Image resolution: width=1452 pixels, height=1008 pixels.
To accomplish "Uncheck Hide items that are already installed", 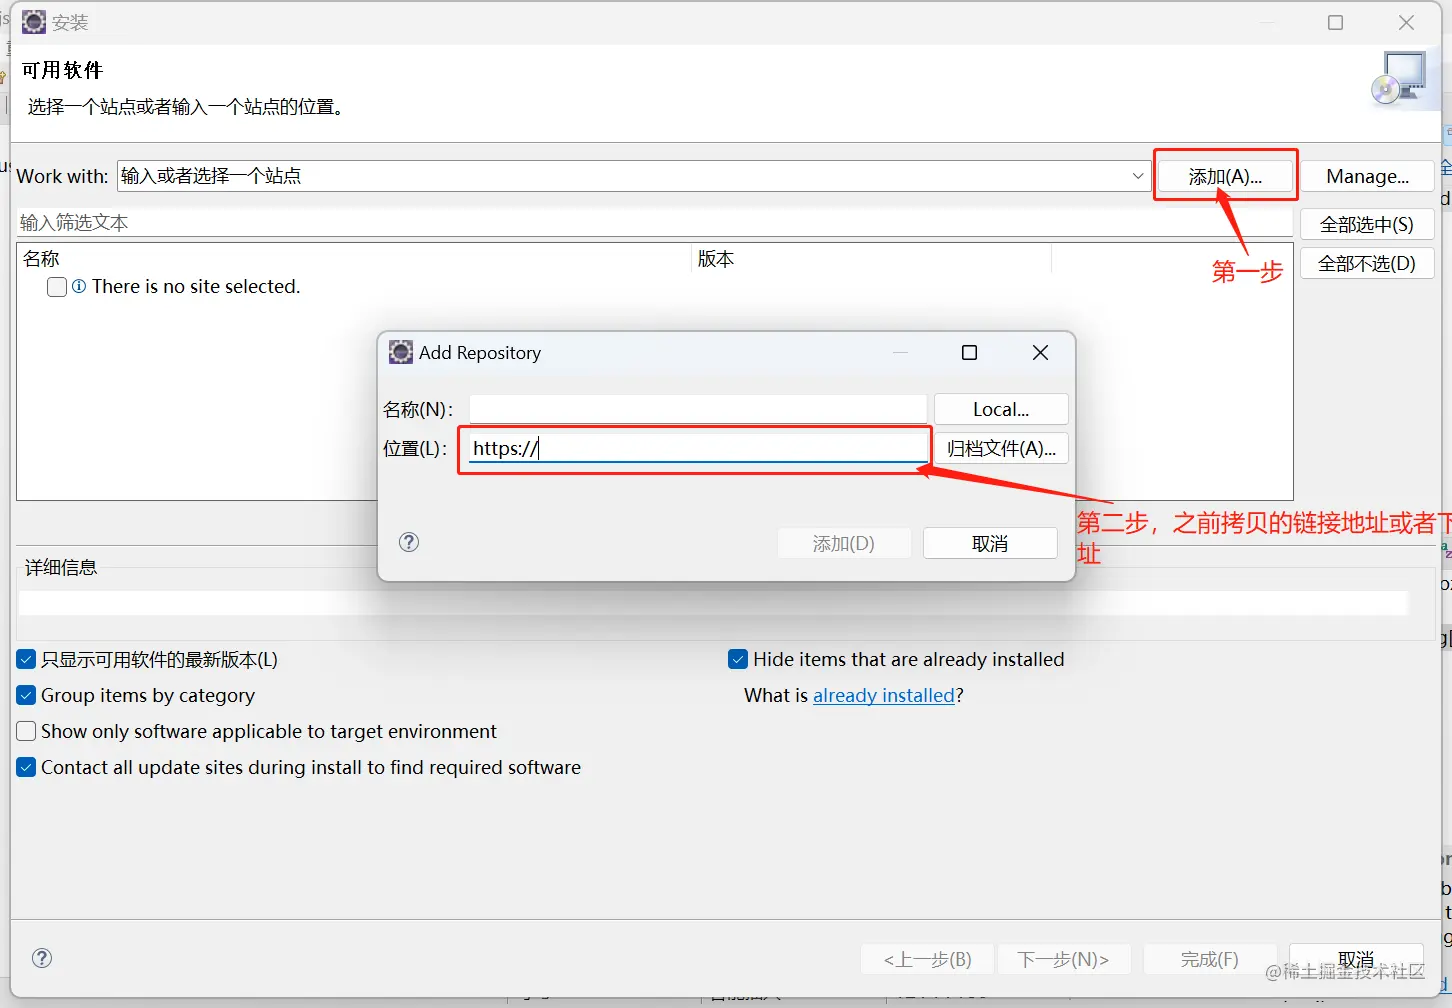I will pyautogui.click(x=738, y=660).
